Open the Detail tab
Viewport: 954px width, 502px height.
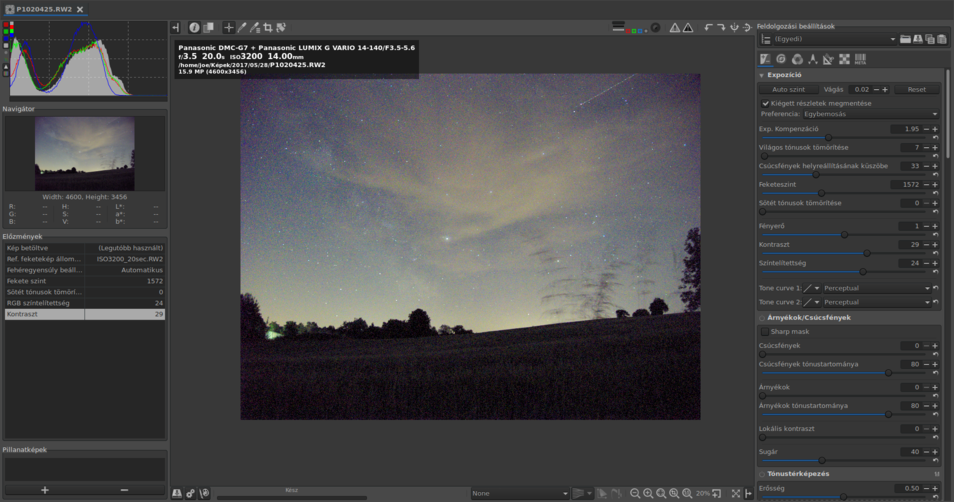point(781,59)
